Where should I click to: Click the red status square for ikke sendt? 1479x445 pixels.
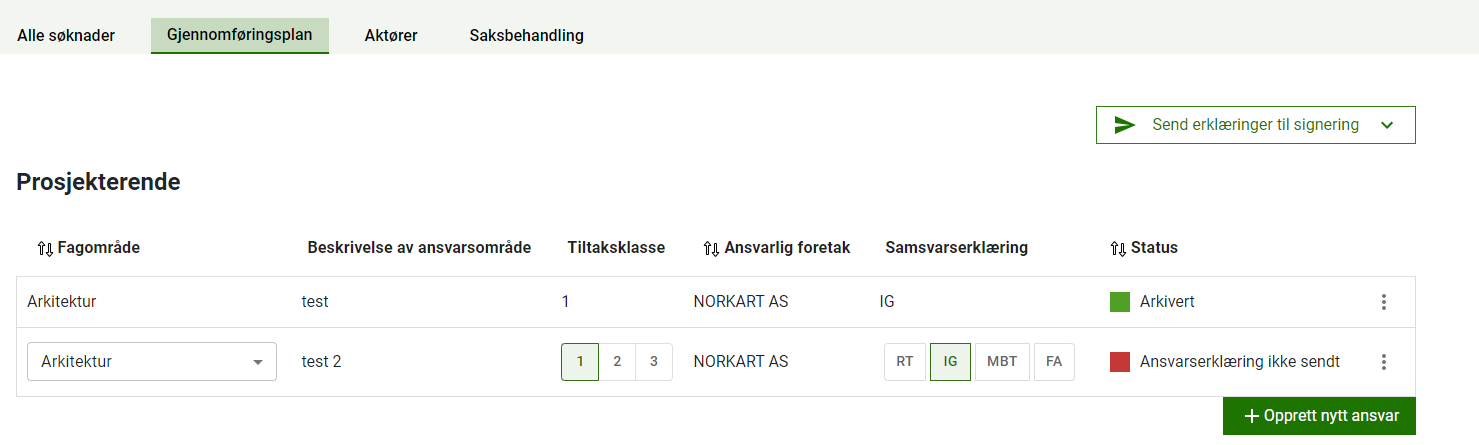click(1120, 362)
